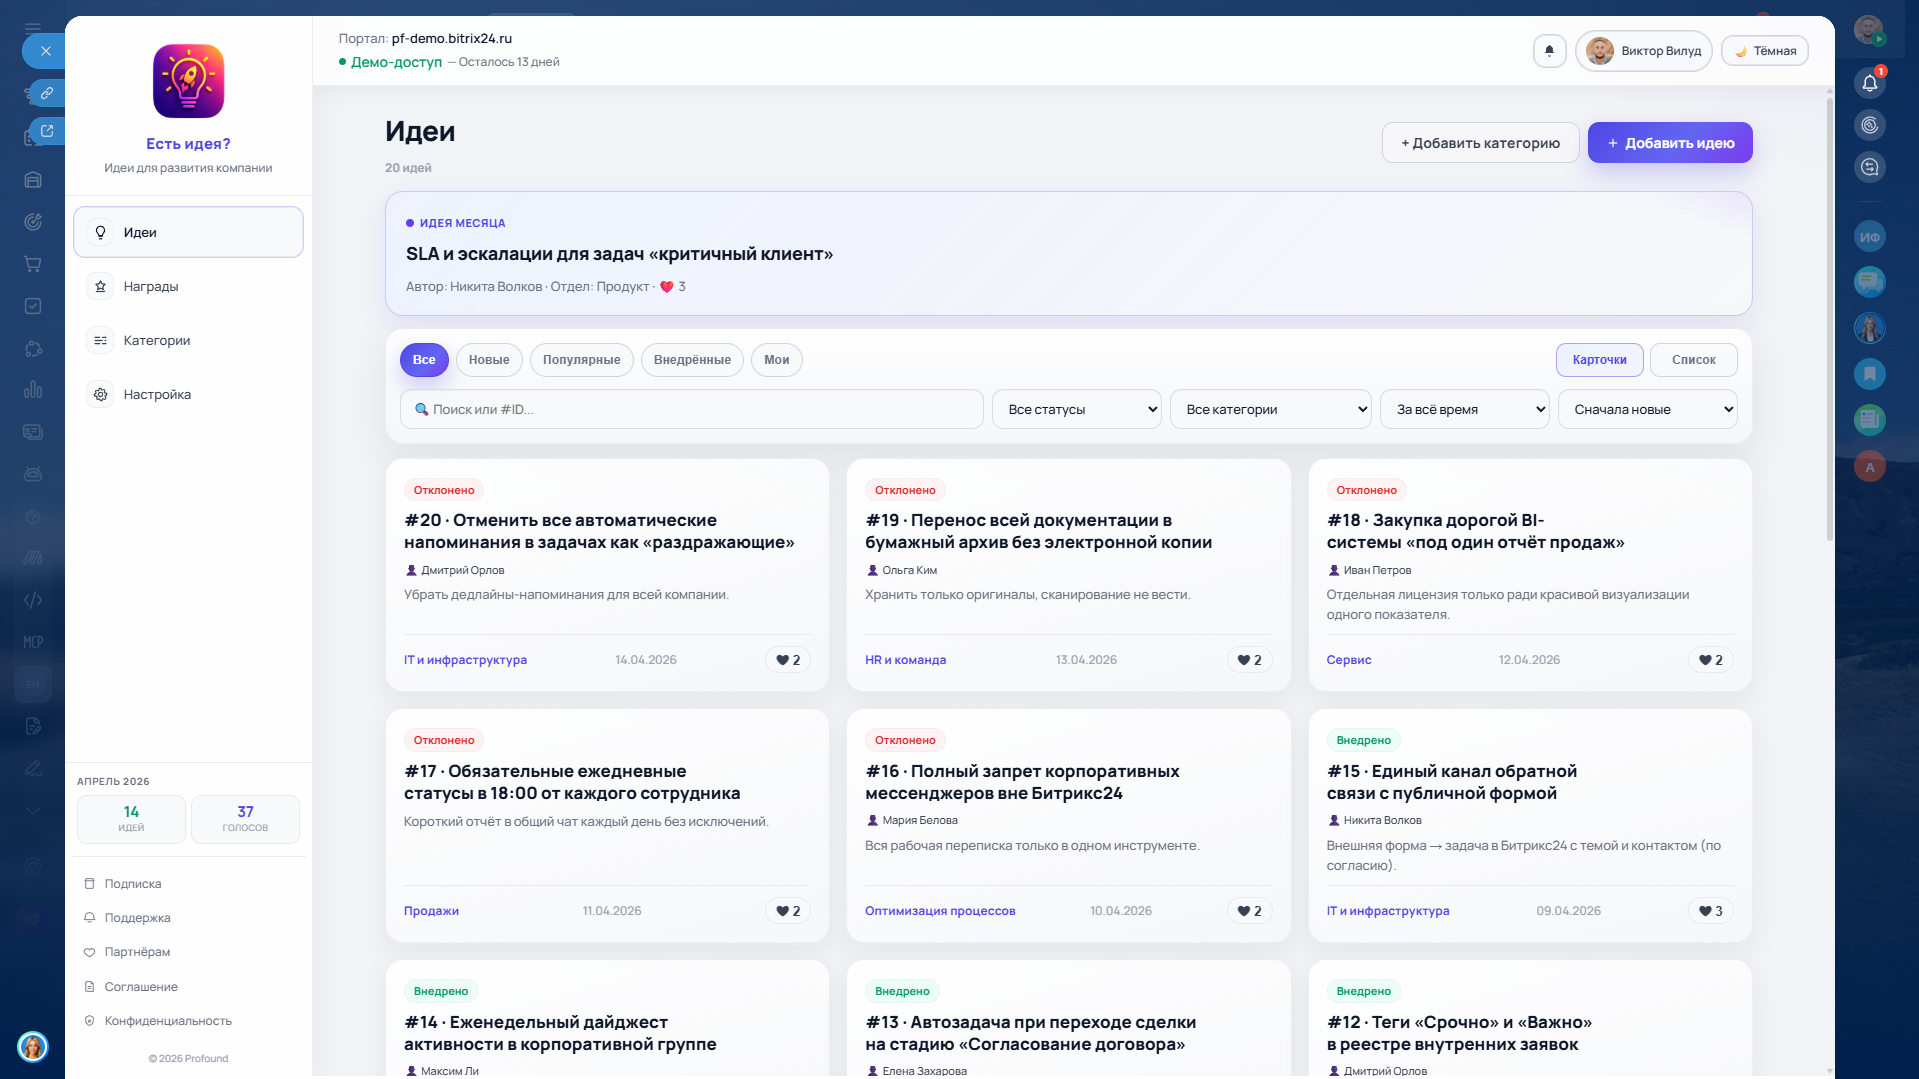Click the heart likes counter on idea #20
Screen dimensions: 1919x1079
788,660
